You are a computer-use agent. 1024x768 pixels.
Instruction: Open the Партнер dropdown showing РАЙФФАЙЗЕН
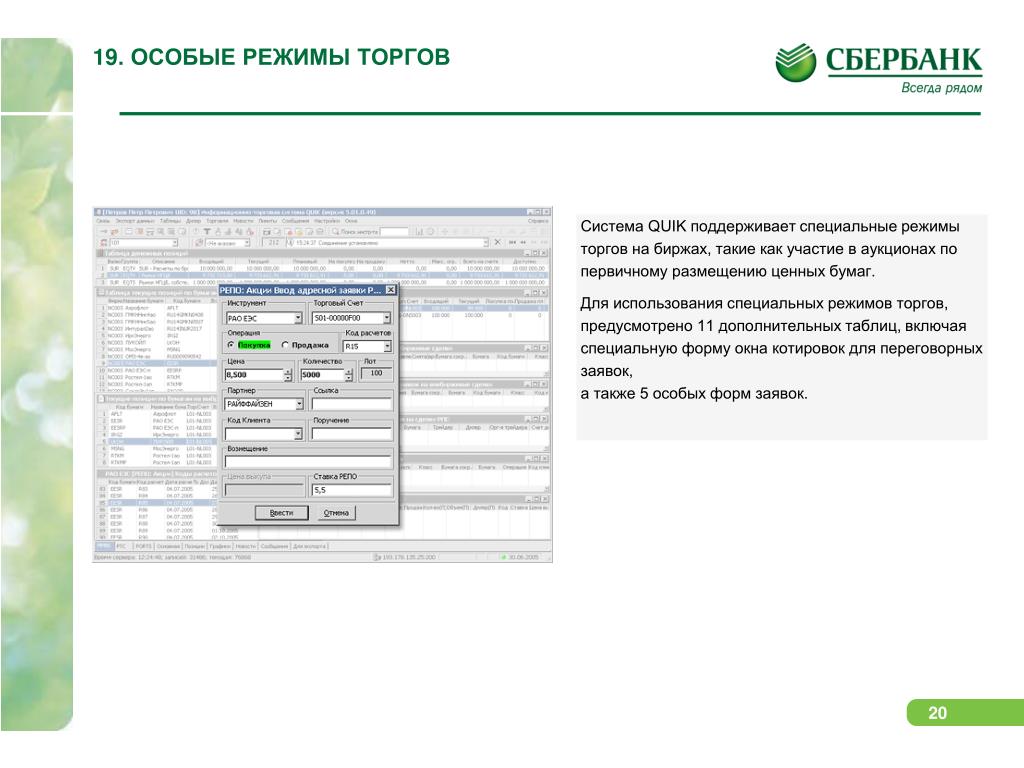(264, 404)
